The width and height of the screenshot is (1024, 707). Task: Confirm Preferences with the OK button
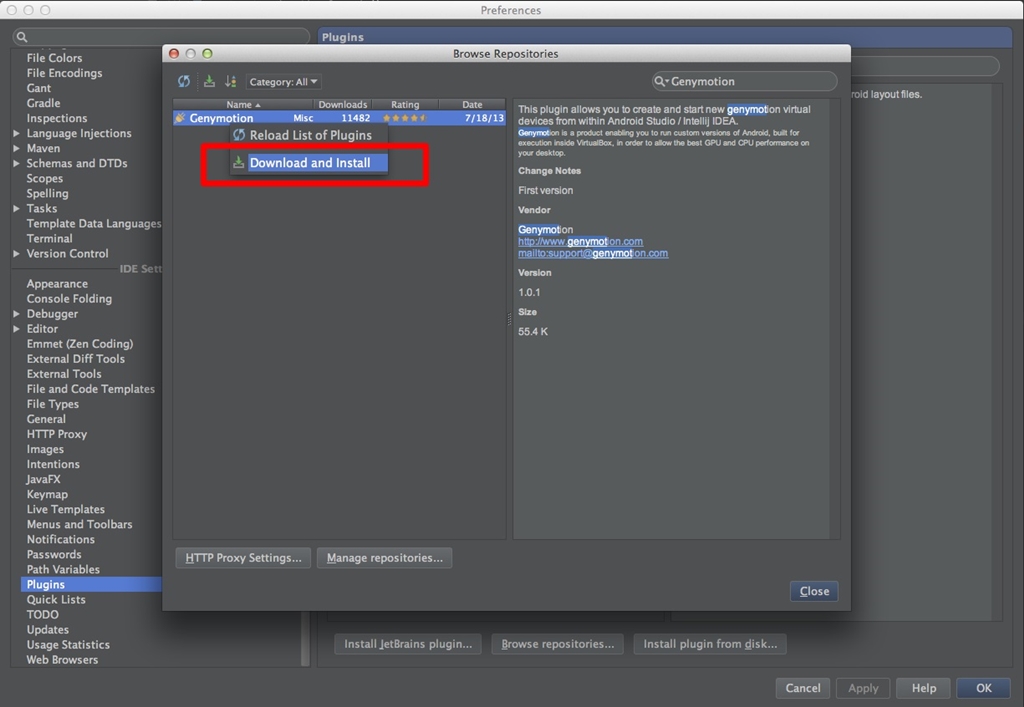pos(984,688)
